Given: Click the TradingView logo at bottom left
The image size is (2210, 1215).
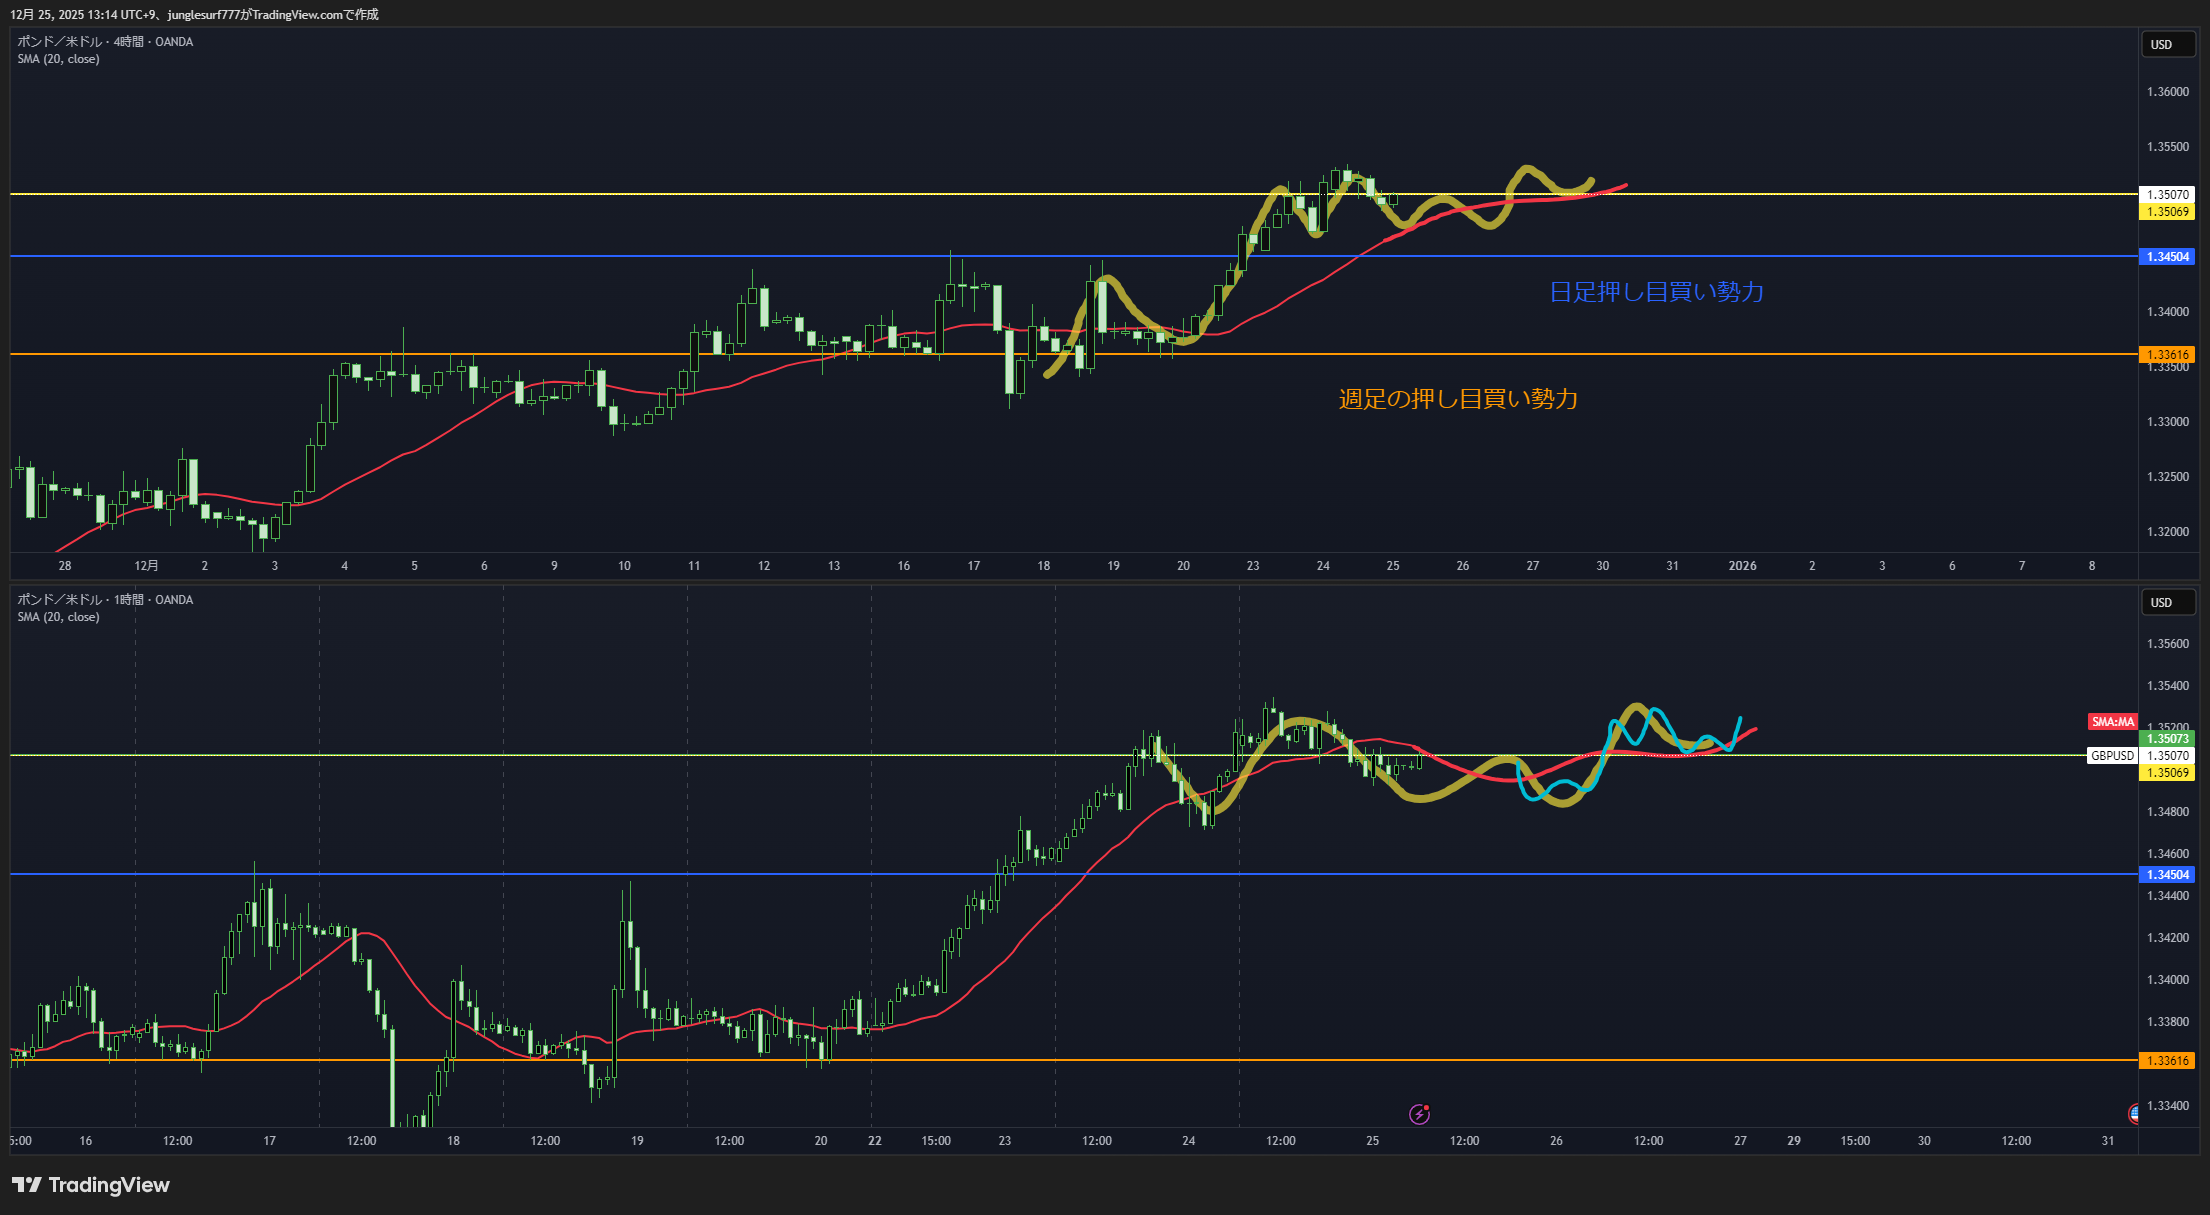Looking at the screenshot, I should (x=91, y=1185).
